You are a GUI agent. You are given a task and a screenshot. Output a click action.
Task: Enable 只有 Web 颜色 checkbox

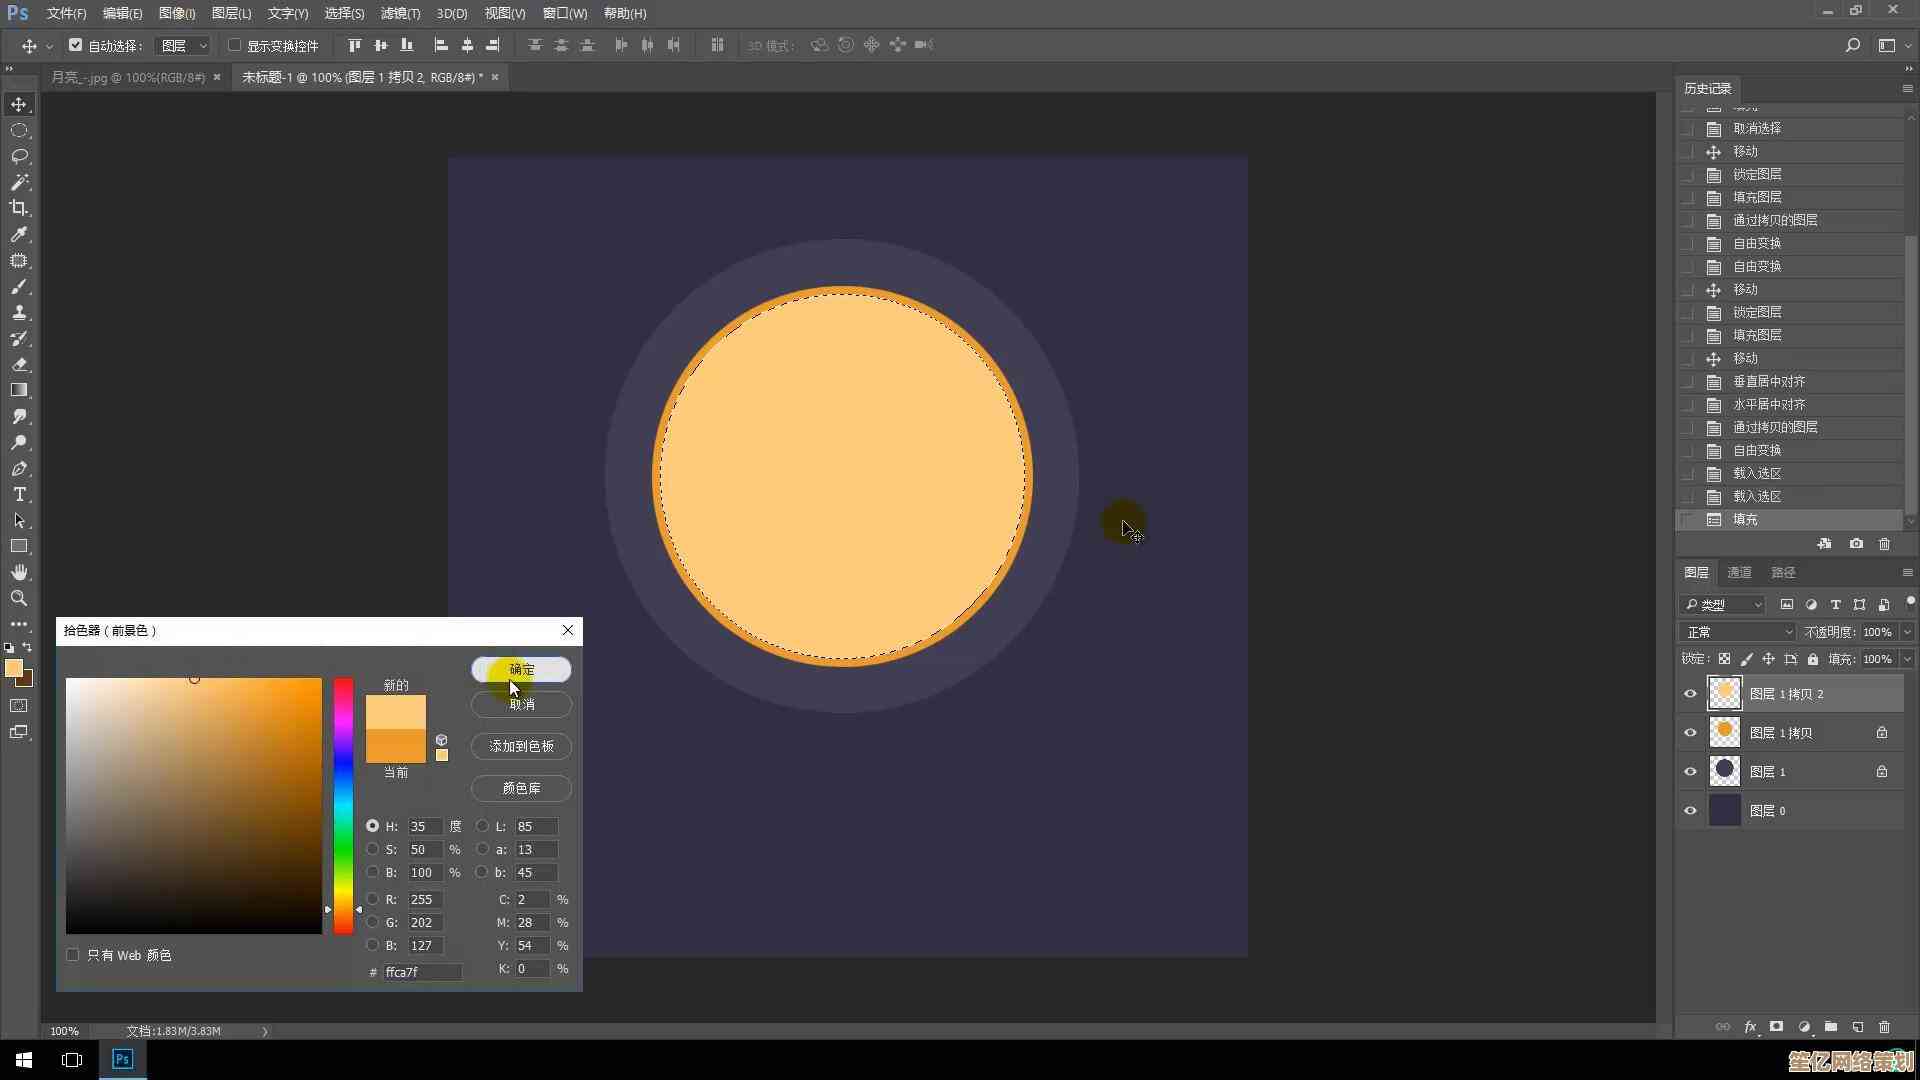73,955
